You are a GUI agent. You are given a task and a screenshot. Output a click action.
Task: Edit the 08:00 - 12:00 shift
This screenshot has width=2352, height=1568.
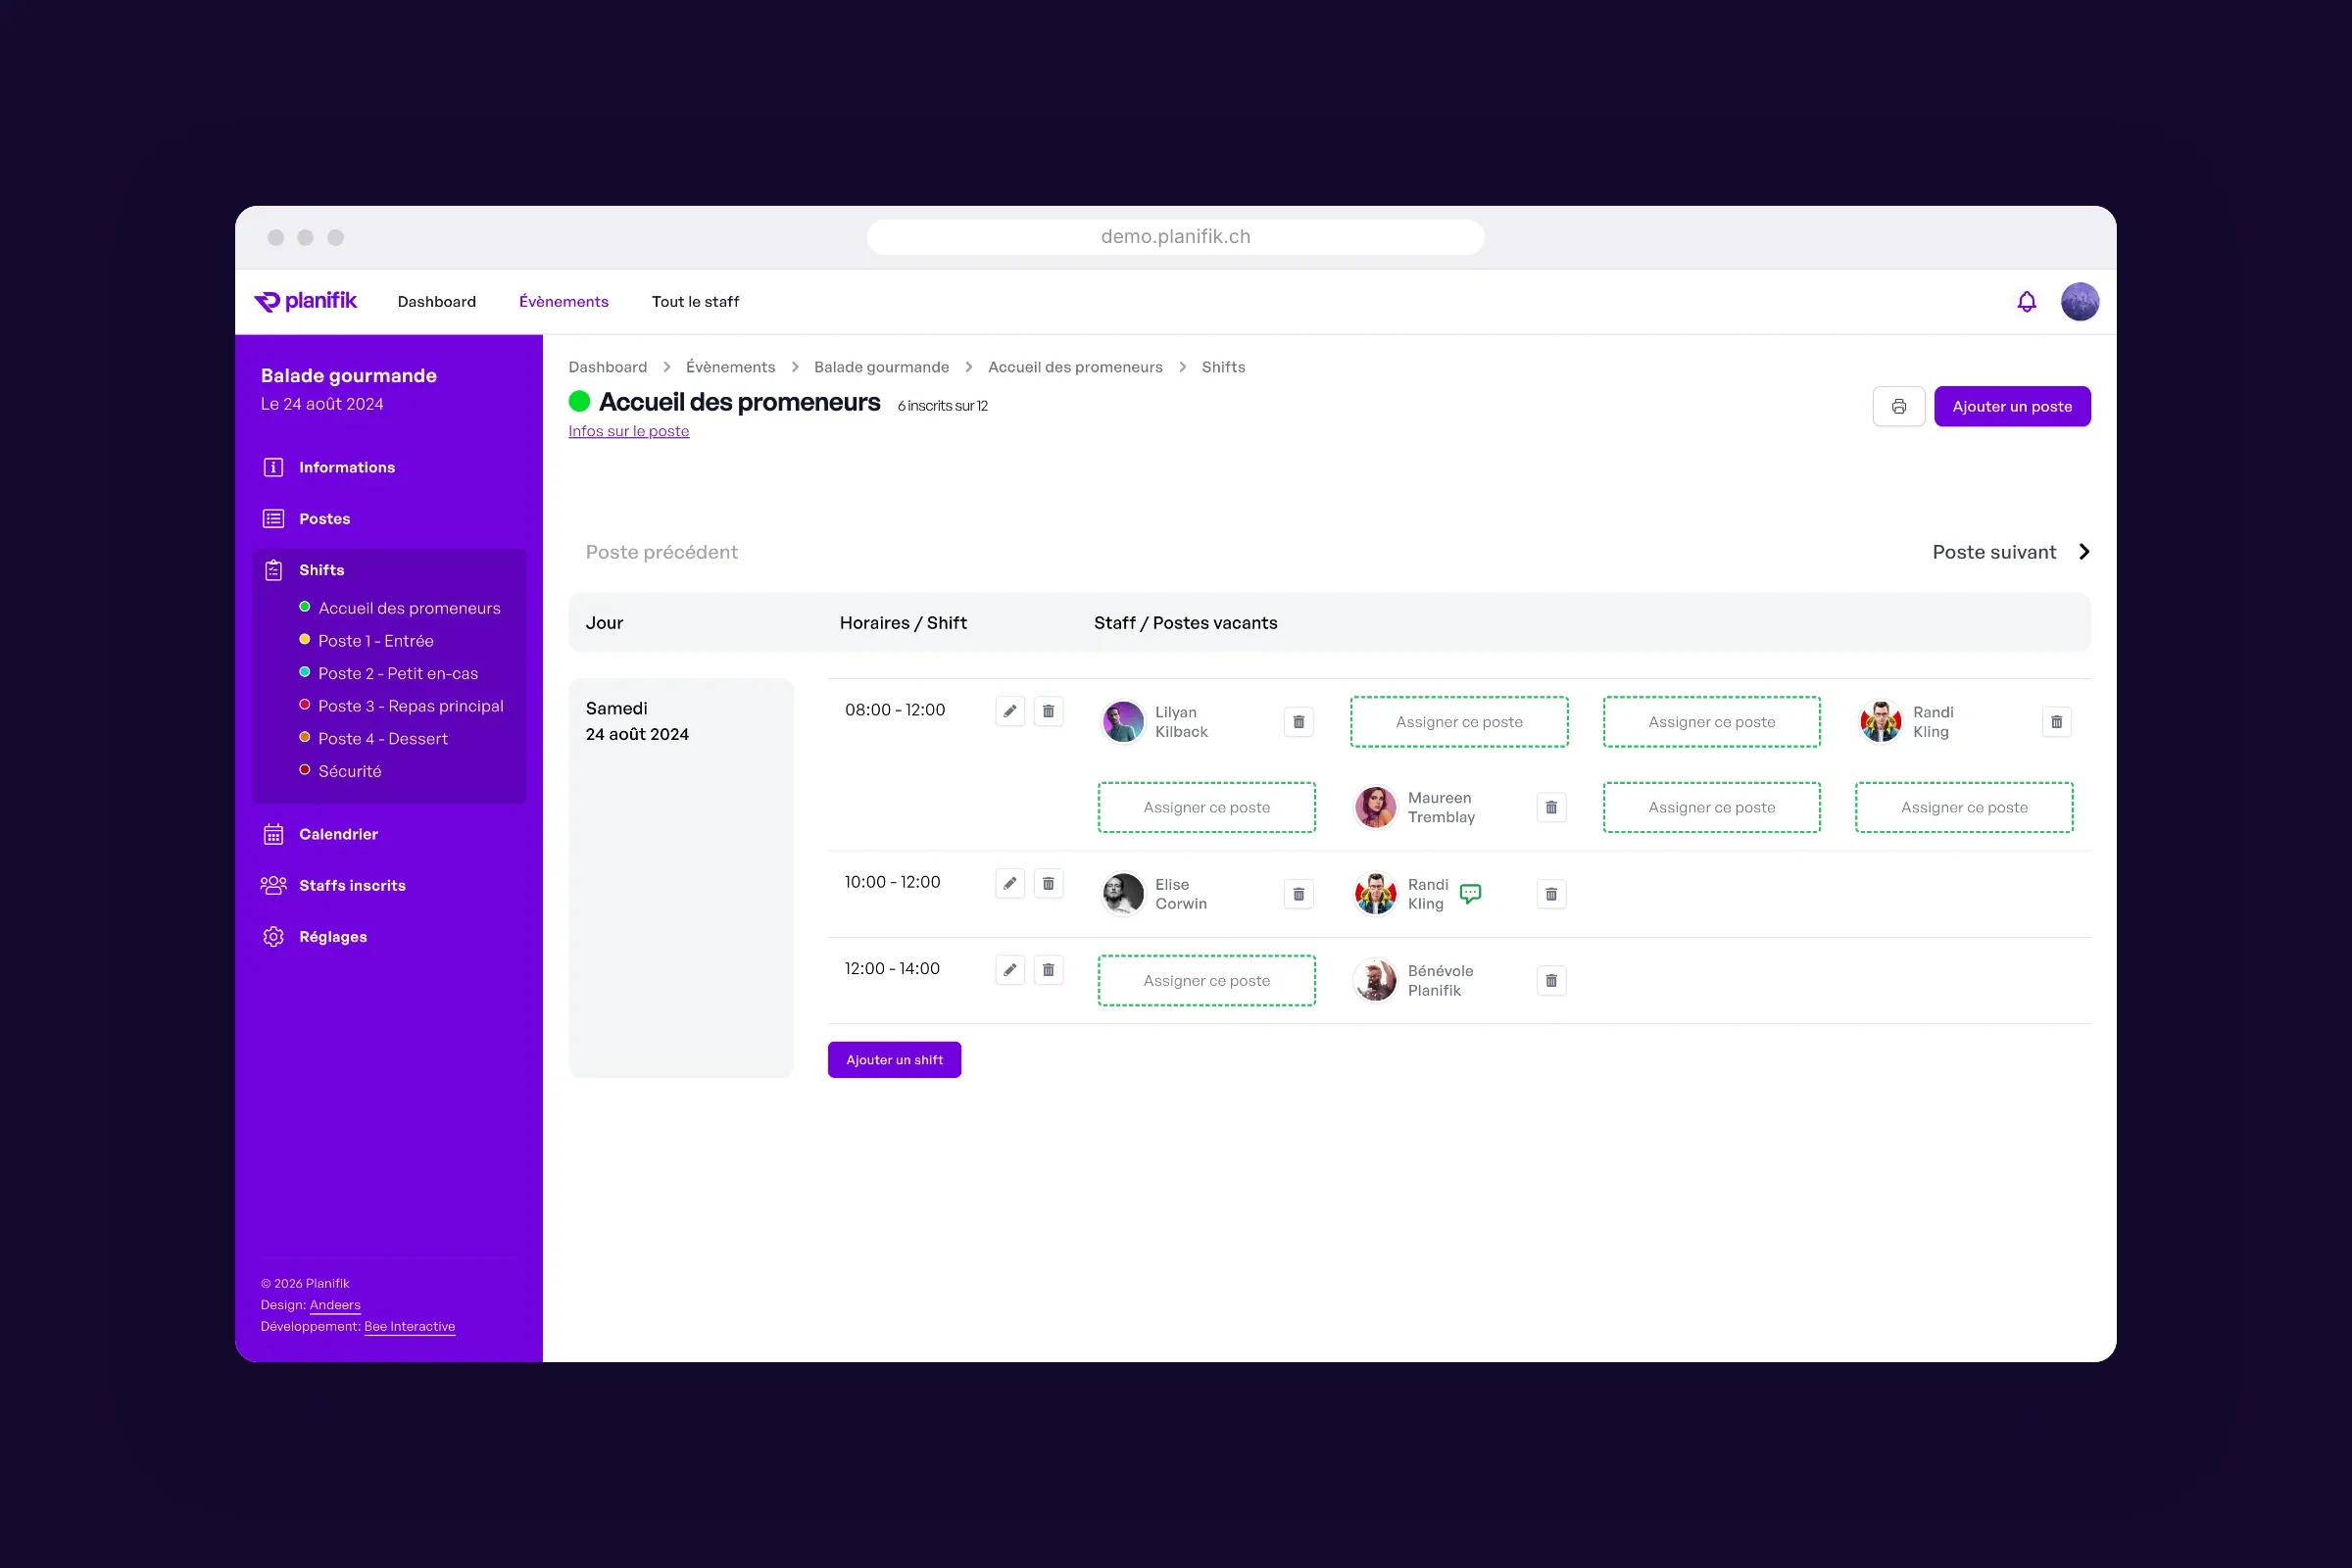[x=1010, y=711]
